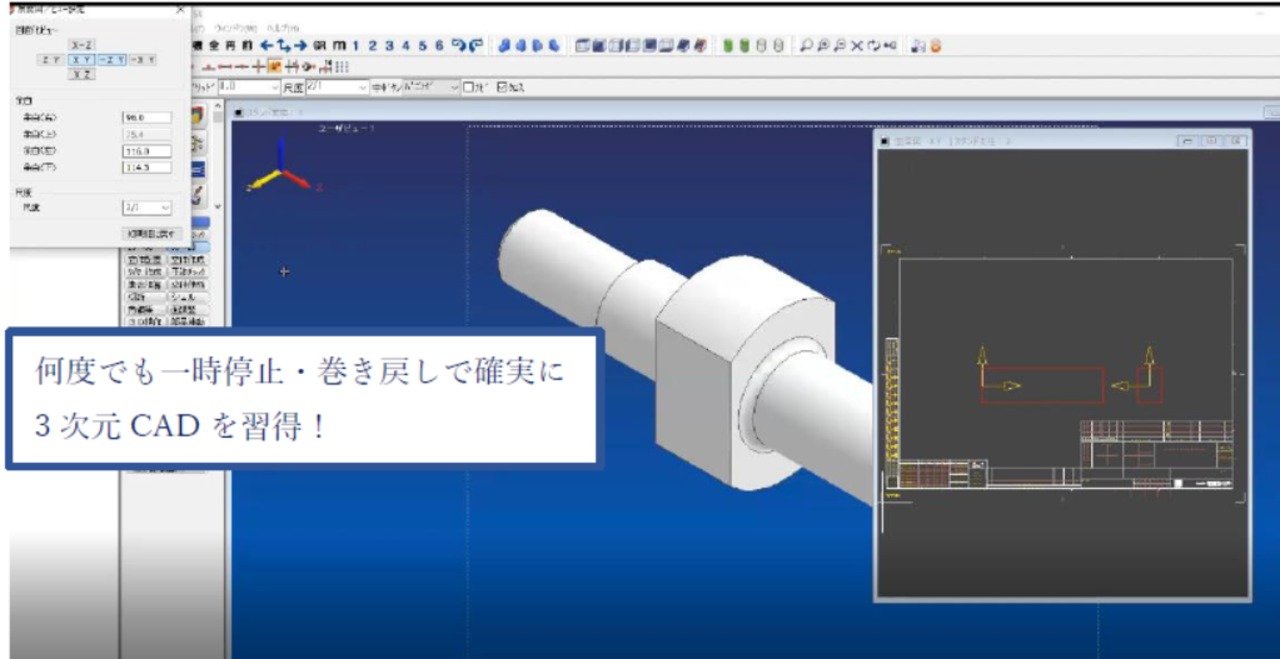
Task: Click the blue left arrow toolbar icon
Action: pyautogui.click(x=266, y=46)
